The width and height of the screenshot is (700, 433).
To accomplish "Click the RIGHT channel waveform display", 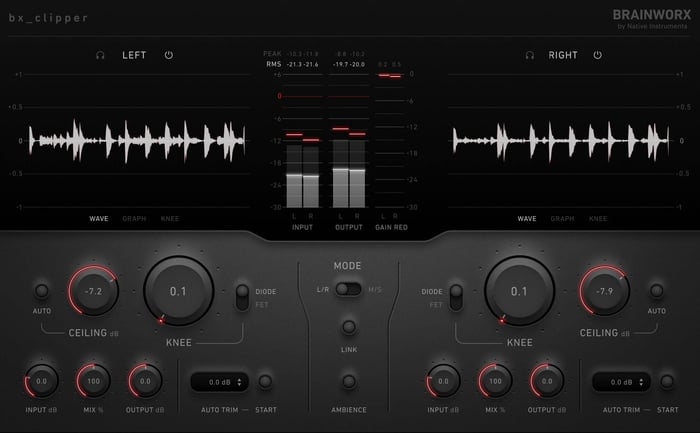I will [563, 141].
